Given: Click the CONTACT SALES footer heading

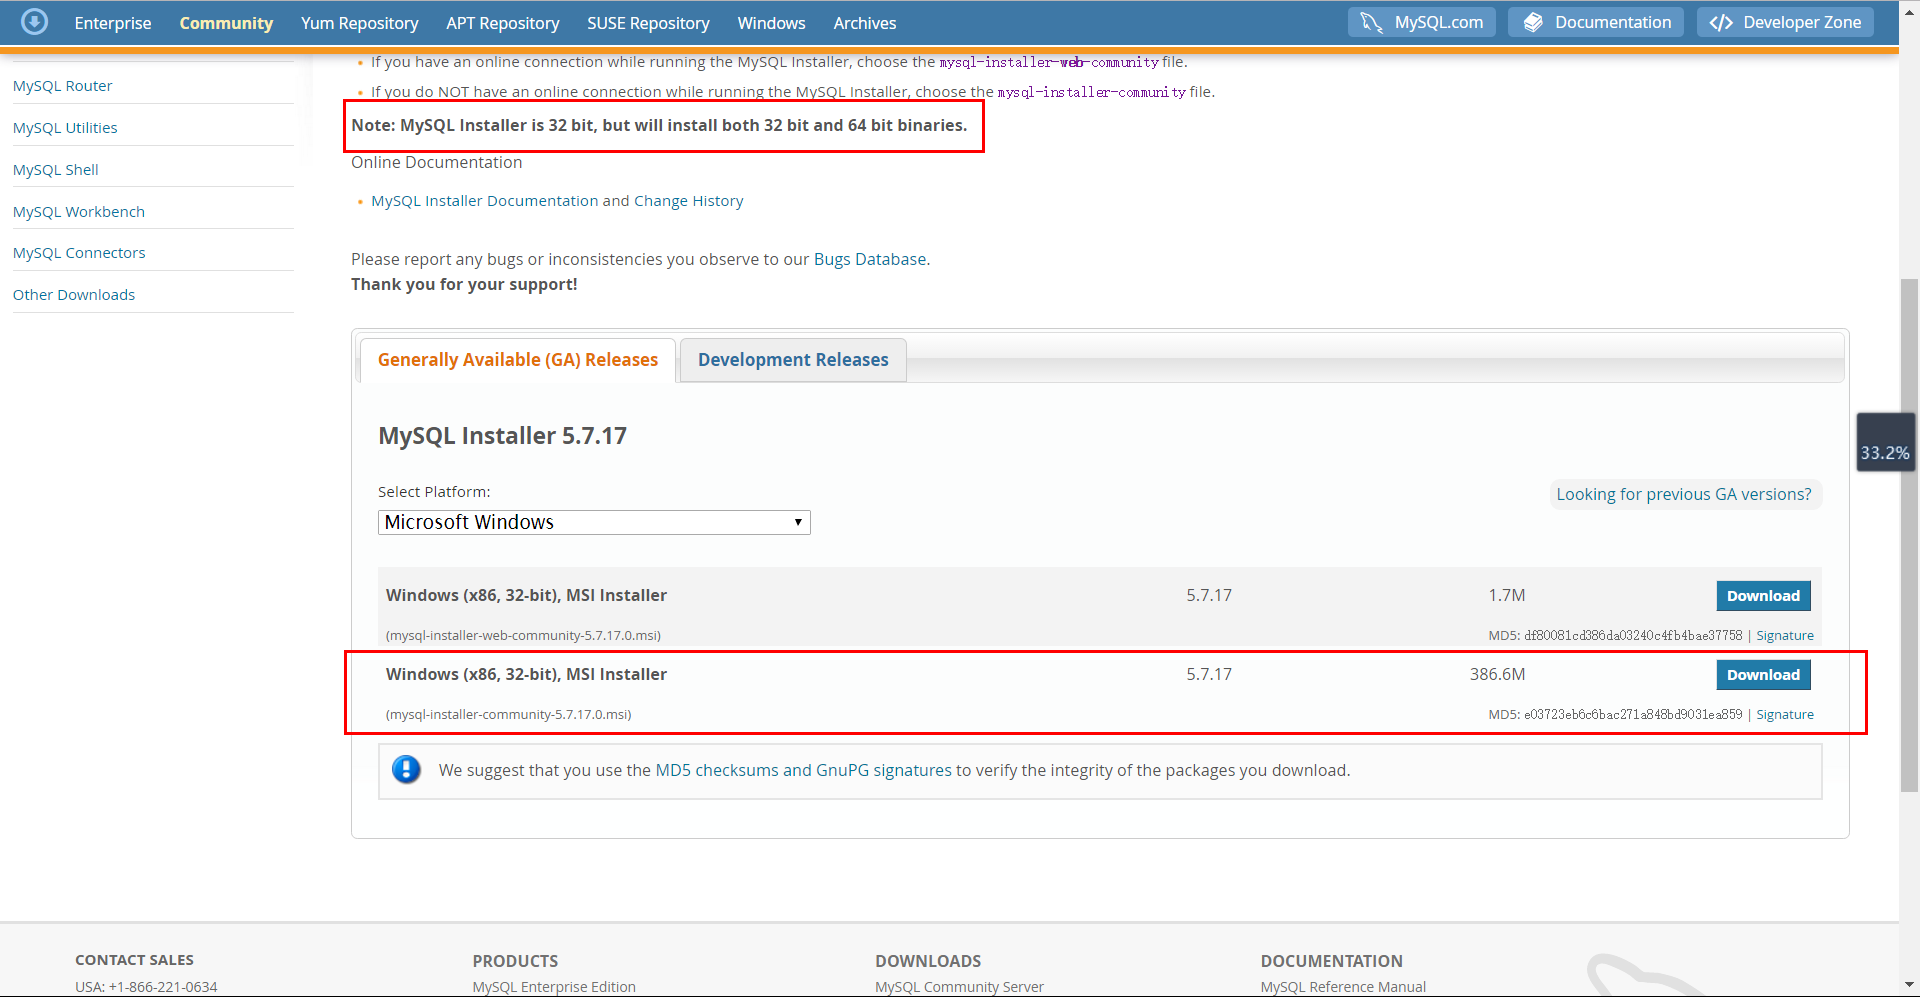Looking at the screenshot, I should [x=134, y=960].
